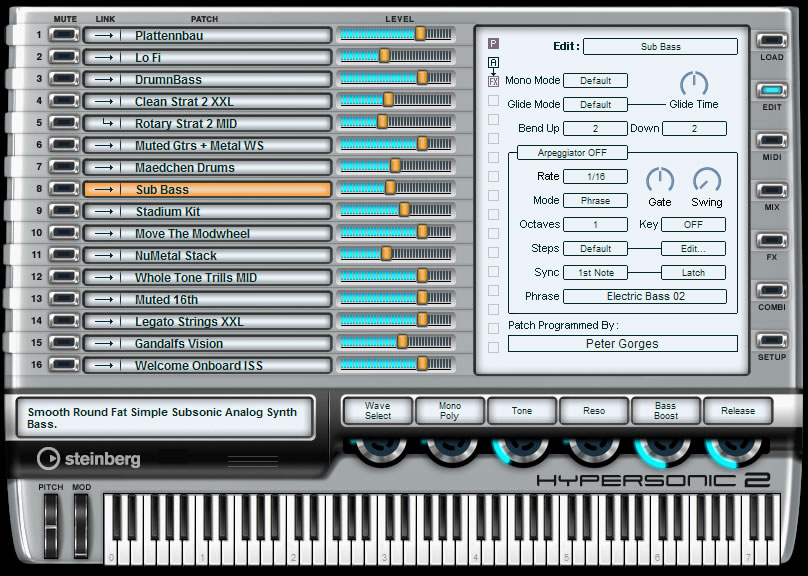The height and width of the screenshot is (576, 808).
Task: Click the LOAD page button
Action: point(771,41)
